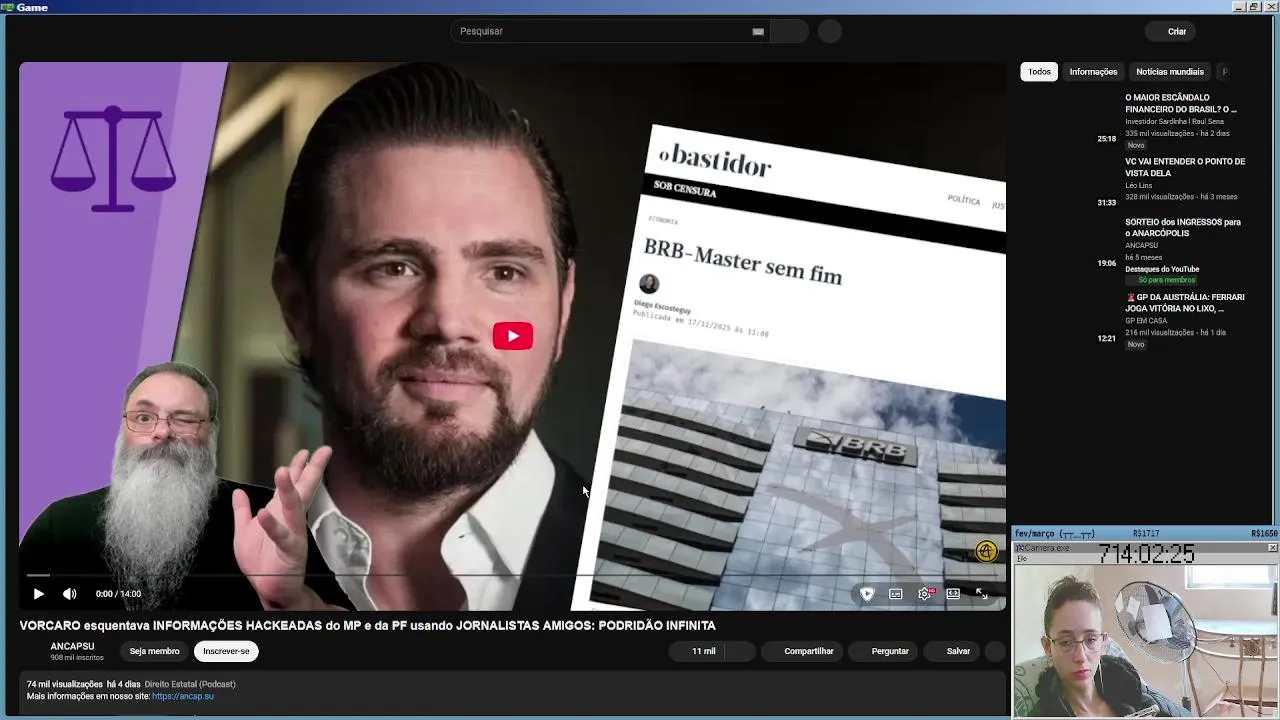Click the video title 'VORCARO esquentava INFORMAÇÕES HACKEADAS'
The width and height of the screenshot is (1280, 720).
pos(367,625)
